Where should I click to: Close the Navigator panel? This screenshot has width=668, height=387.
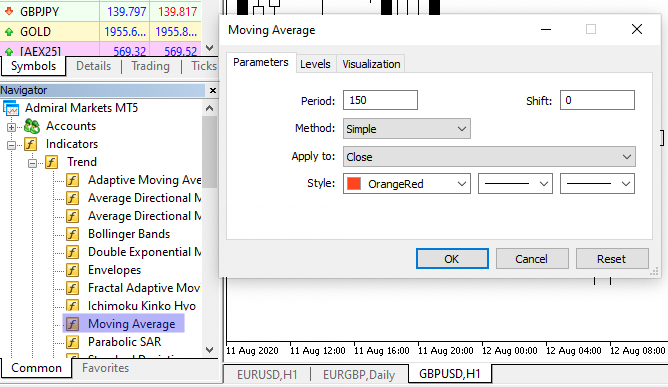click(x=213, y=90)
